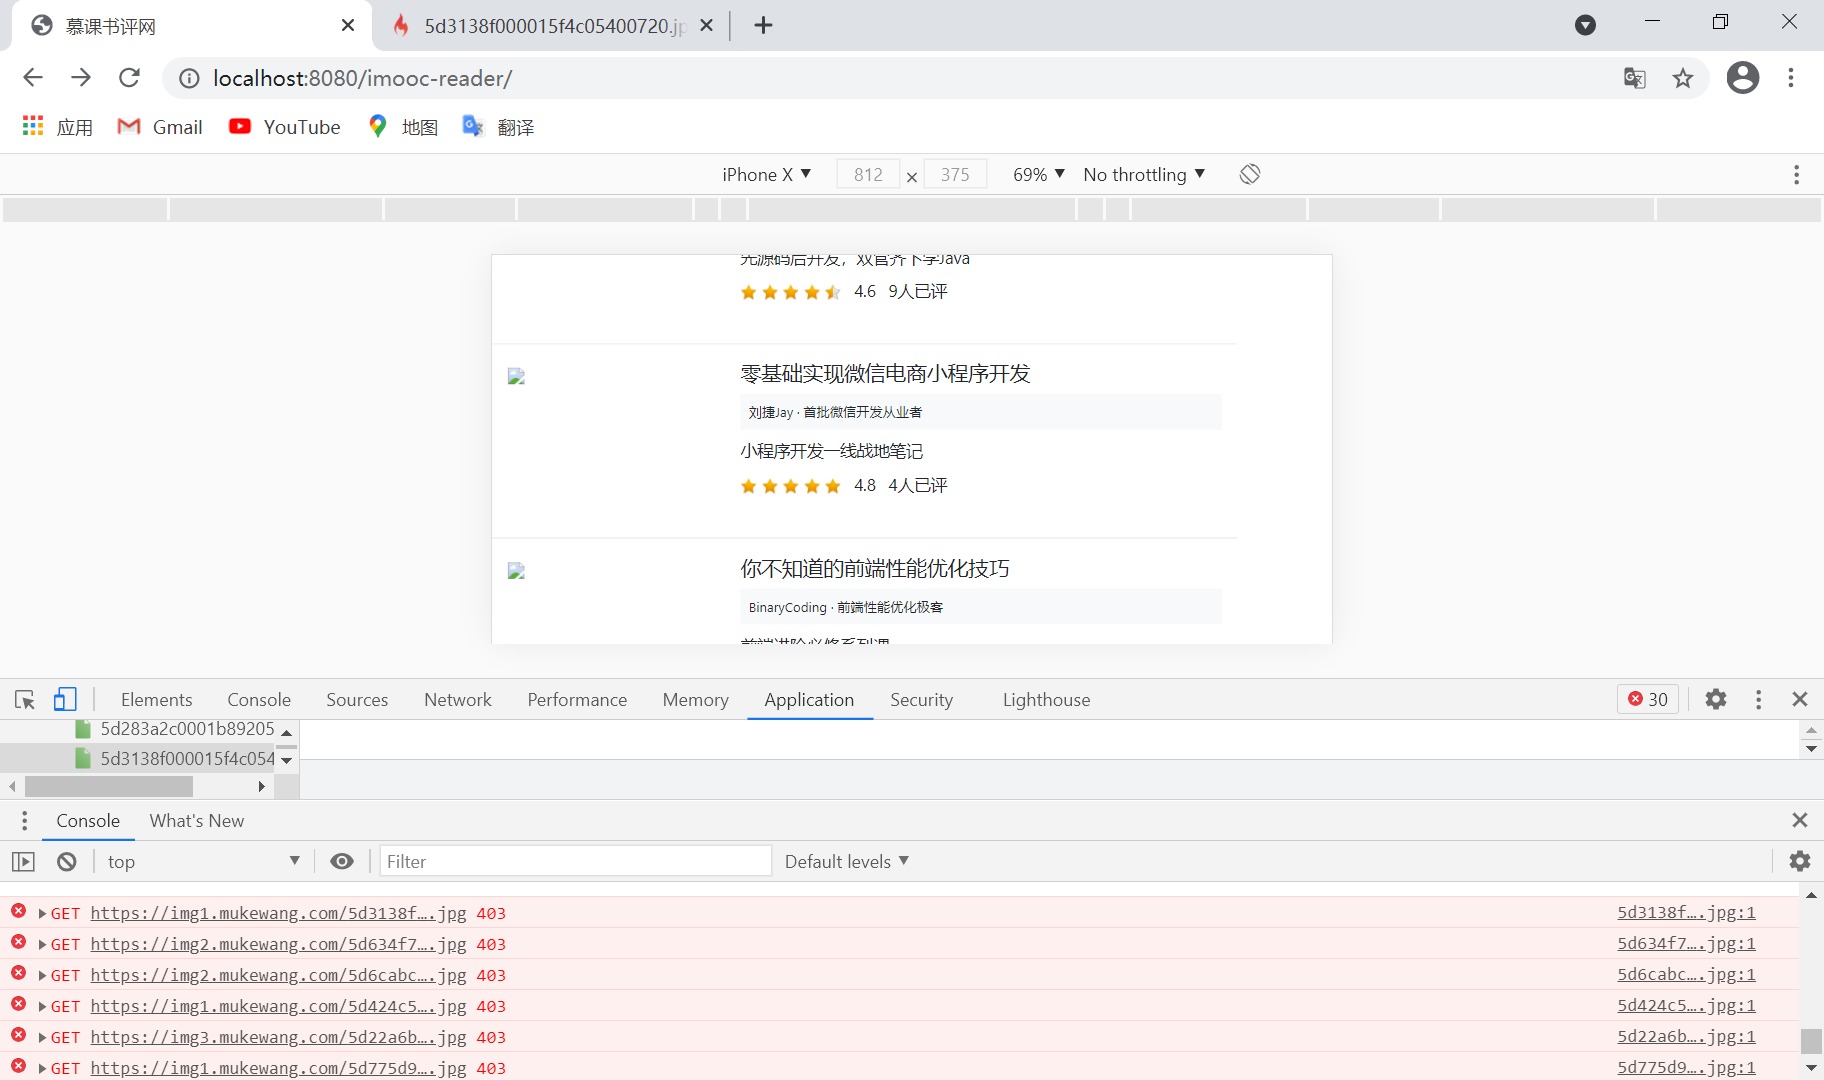1824x1080 pixels.
Task: Switch to the Sources tab
Action: pos(357,700)
